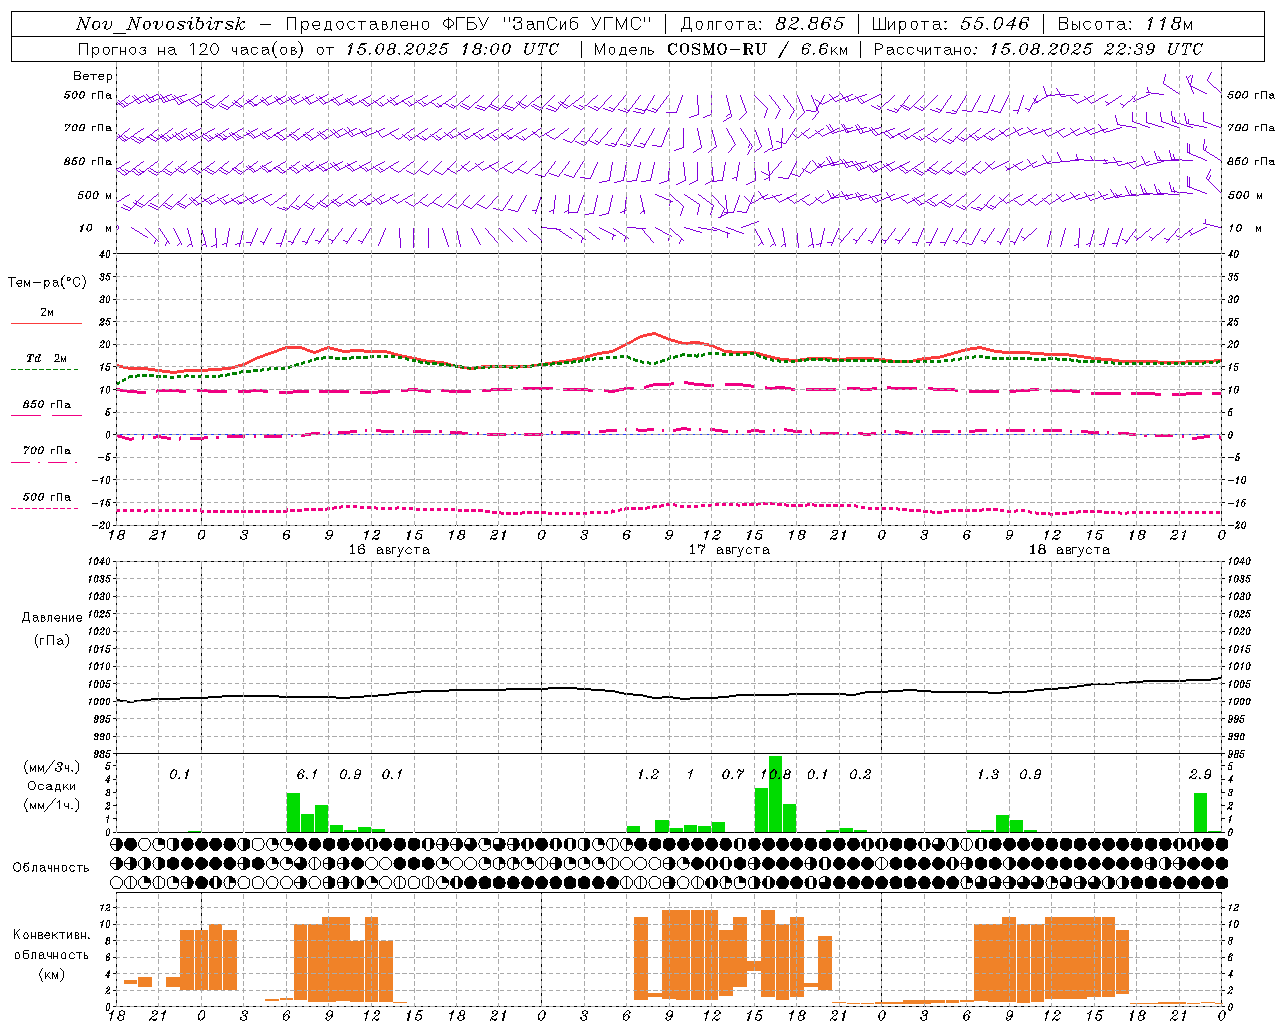Click the station name Nov_Novosibirsk in header
Viewport: 1280px width, 1024px height.
tap(161, 24)
